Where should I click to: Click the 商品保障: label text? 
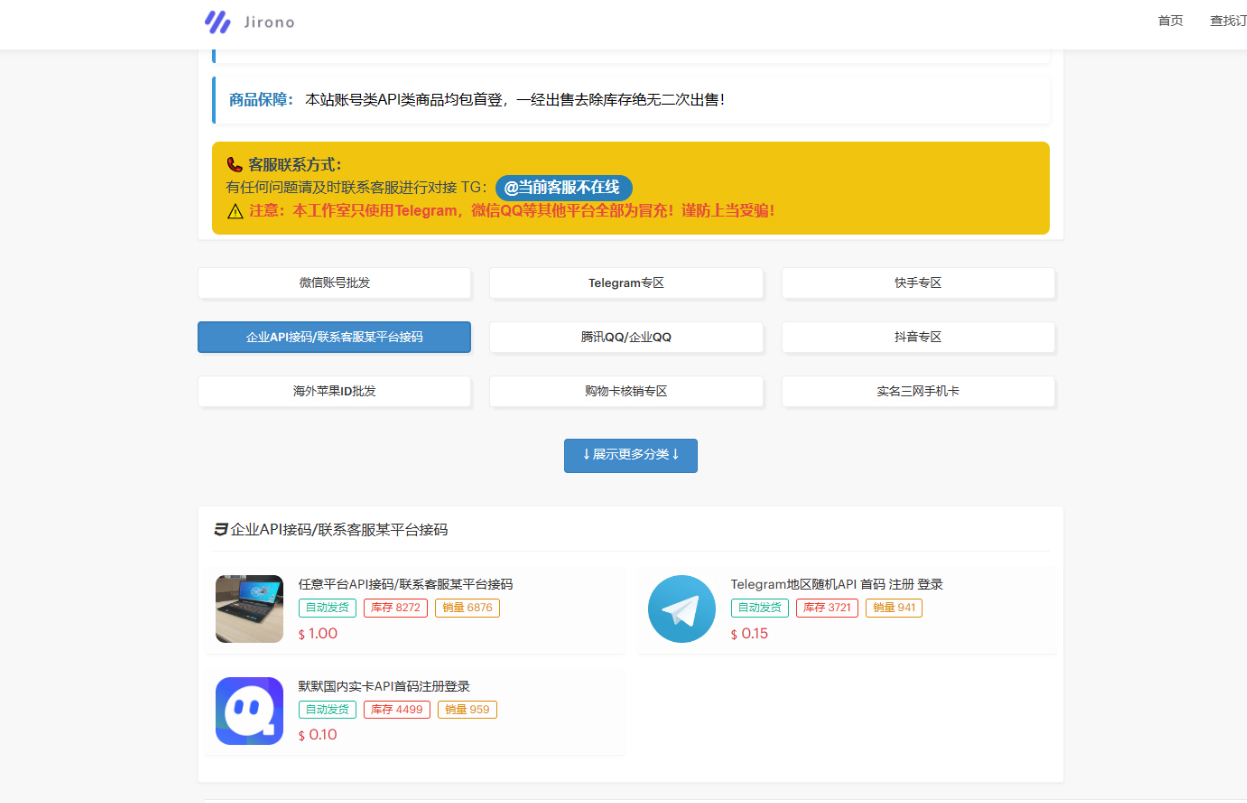pos(262,100)
